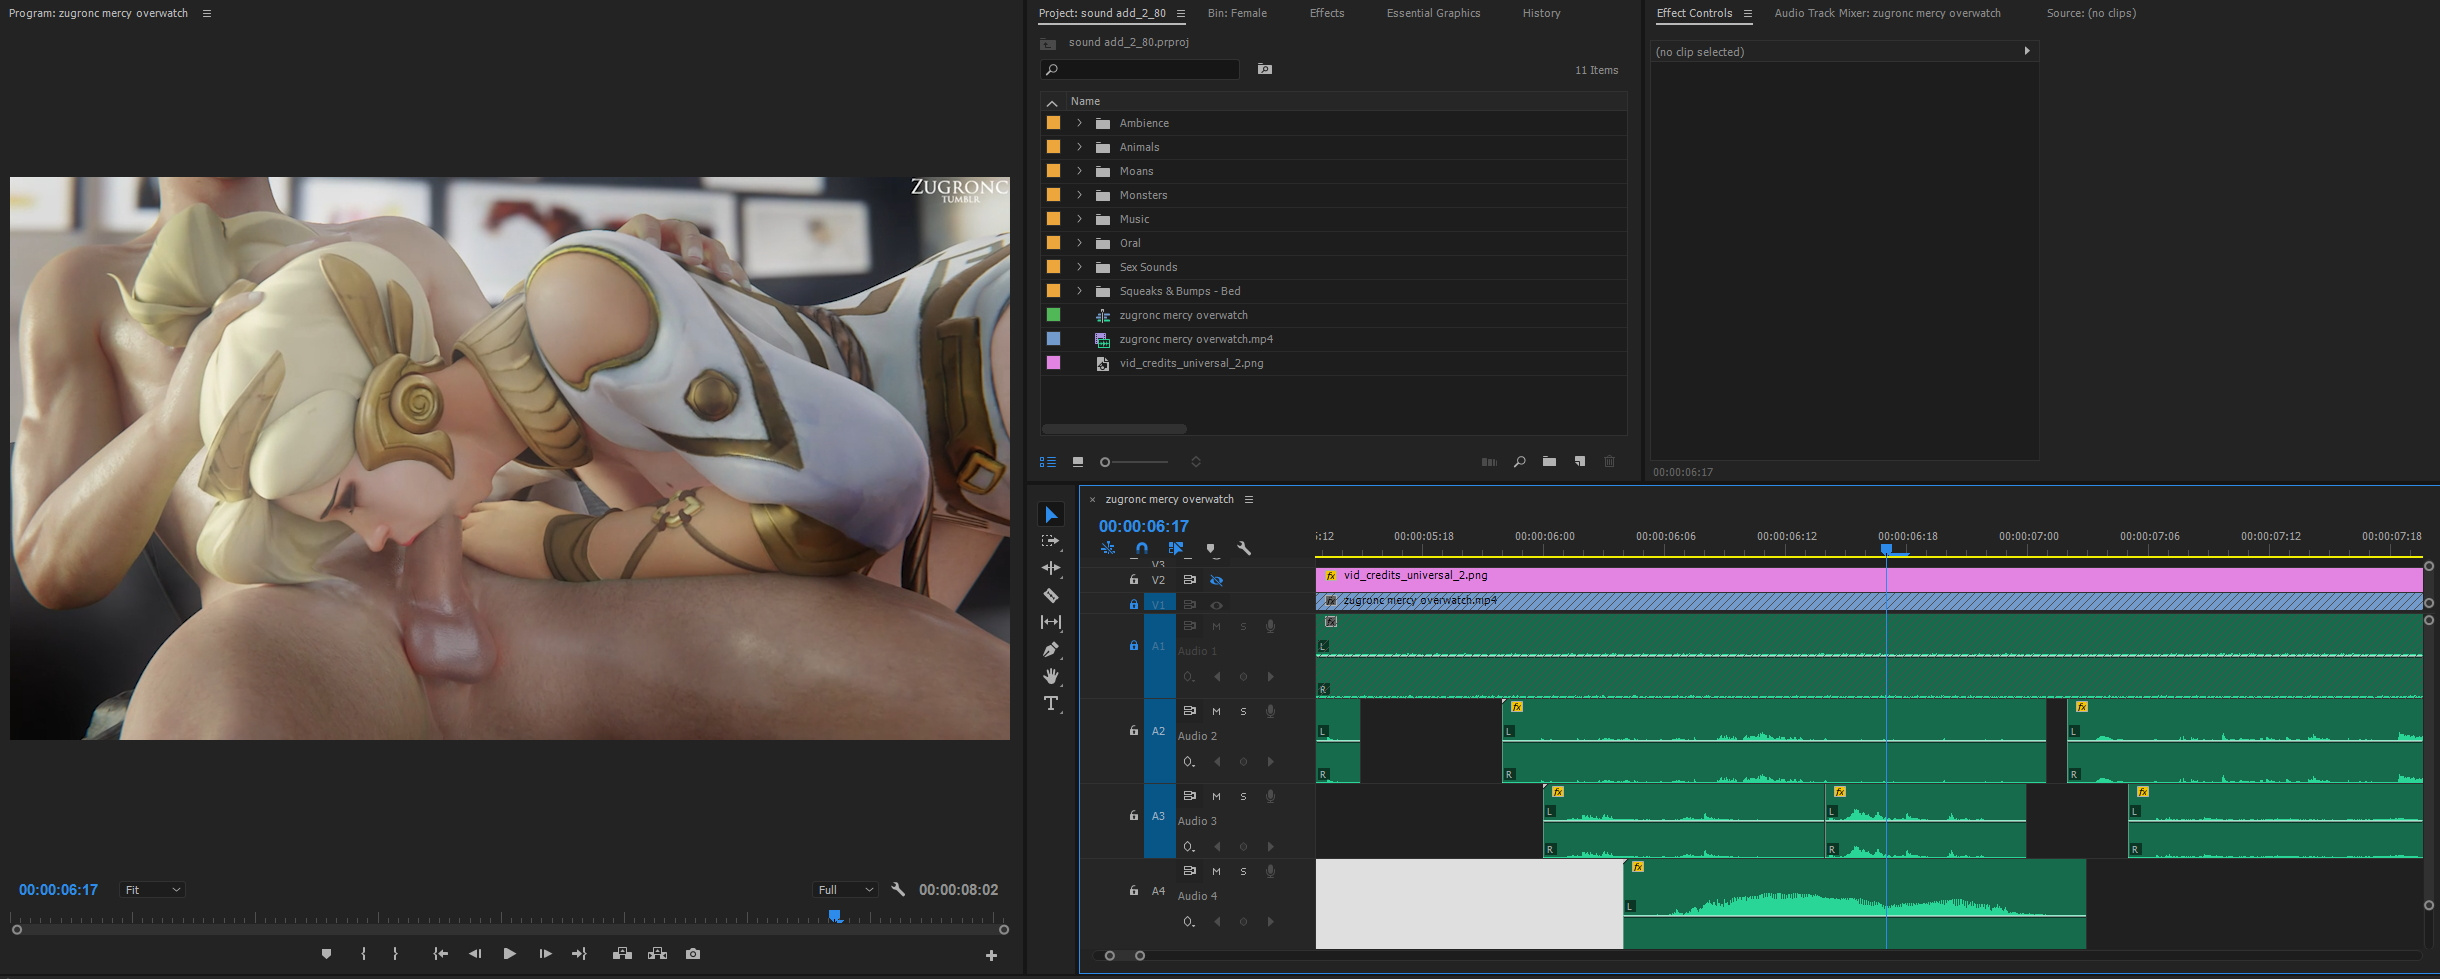Switch to the Effects tab
The width and height of the screenshot is (2440, 979).
point(1327,13)
